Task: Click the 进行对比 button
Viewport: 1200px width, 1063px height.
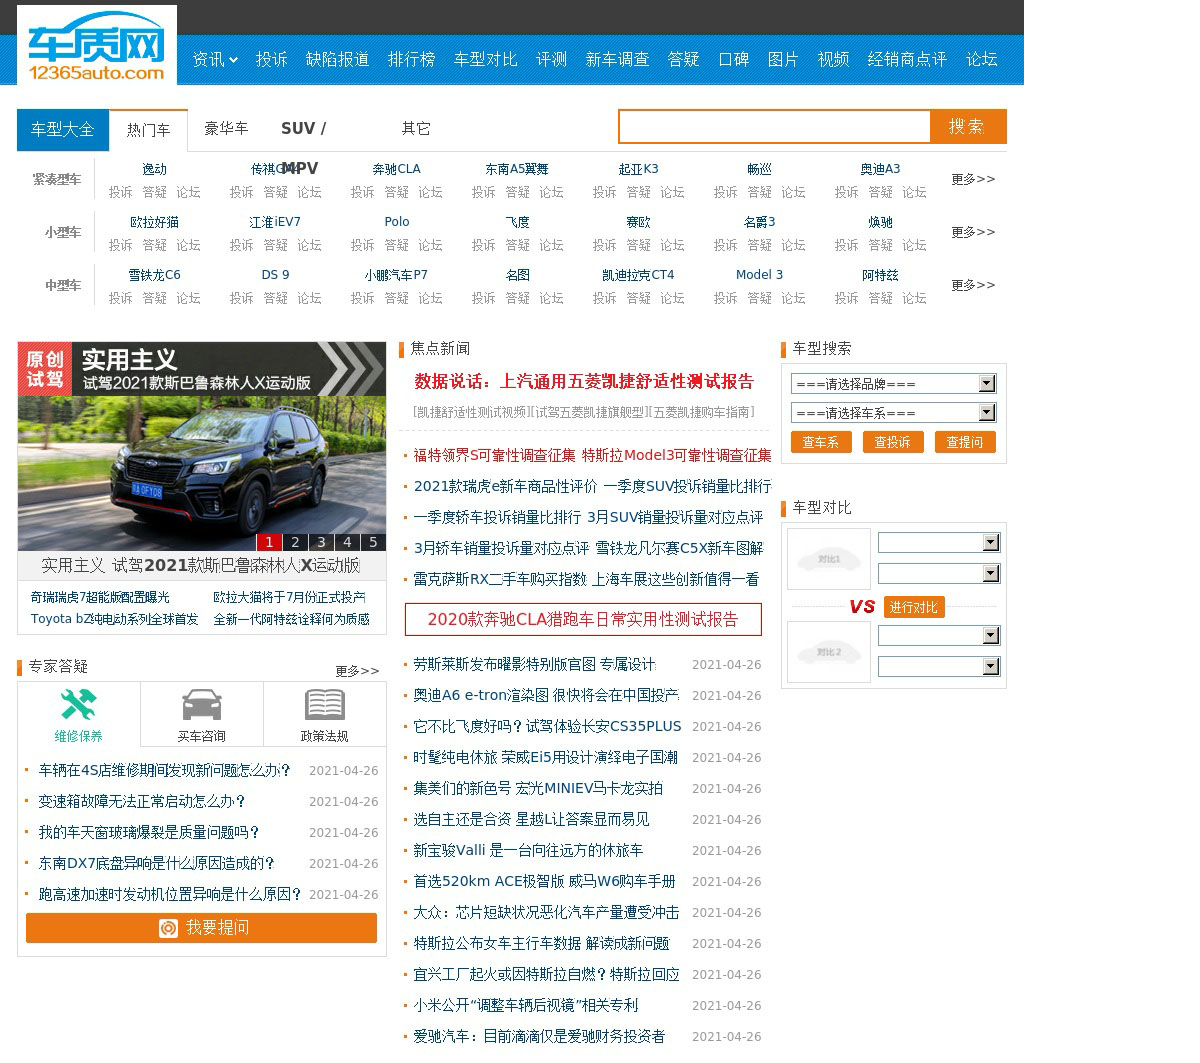Action: tap(913, 607)
